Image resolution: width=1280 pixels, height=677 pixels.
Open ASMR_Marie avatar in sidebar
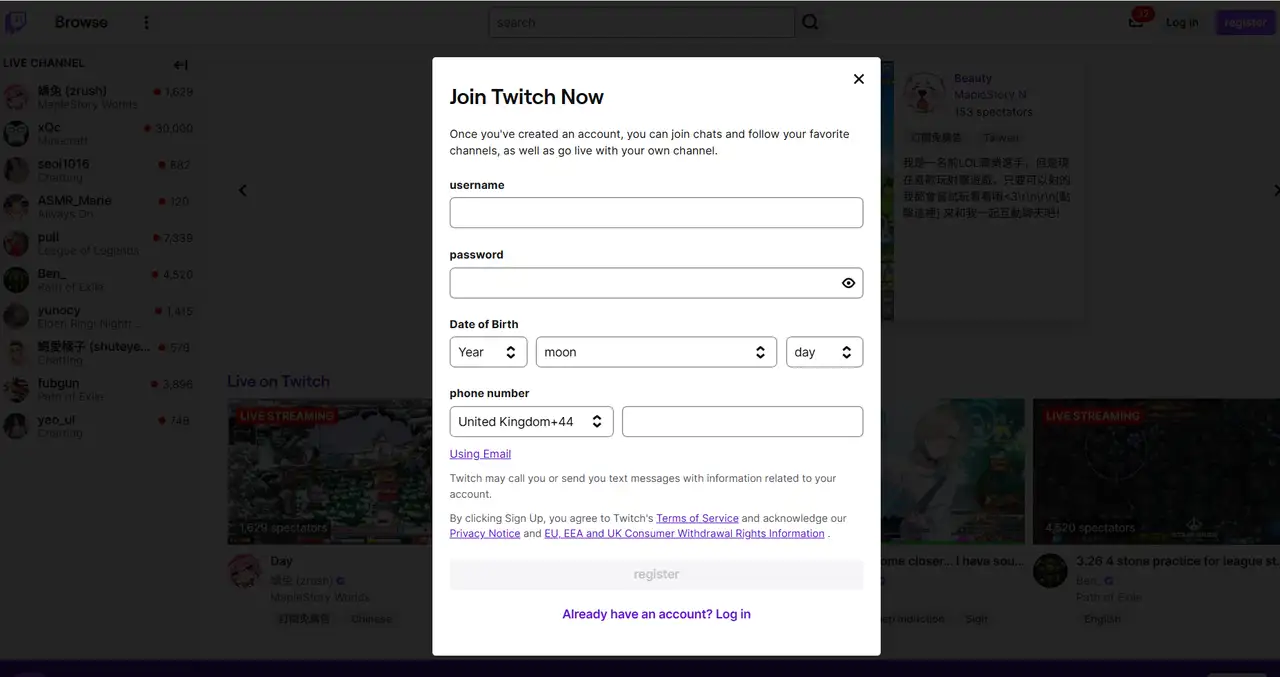click(16, 207)
